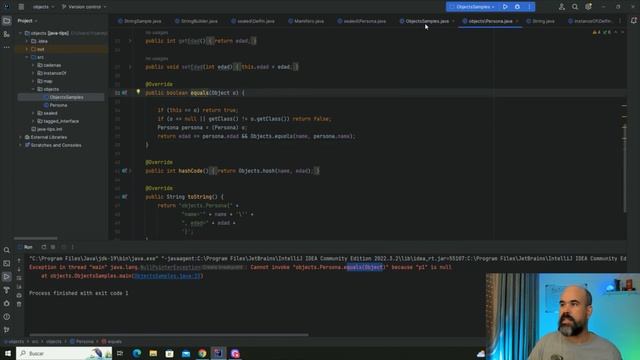Open the Project view dropdown
640x360 pixels.
click(x=27, y=21)
